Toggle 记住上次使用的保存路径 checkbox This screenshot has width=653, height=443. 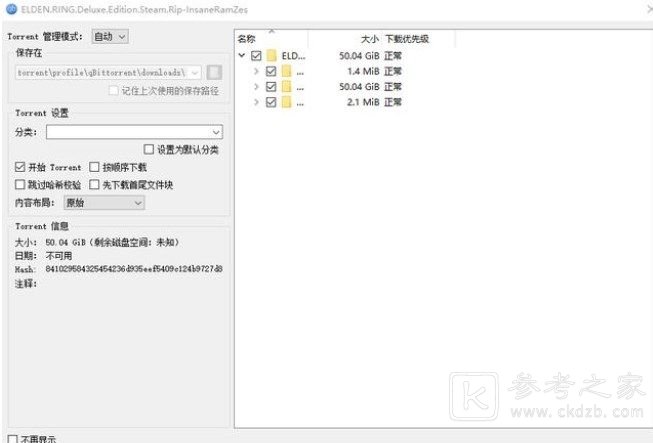pos(113,90)
